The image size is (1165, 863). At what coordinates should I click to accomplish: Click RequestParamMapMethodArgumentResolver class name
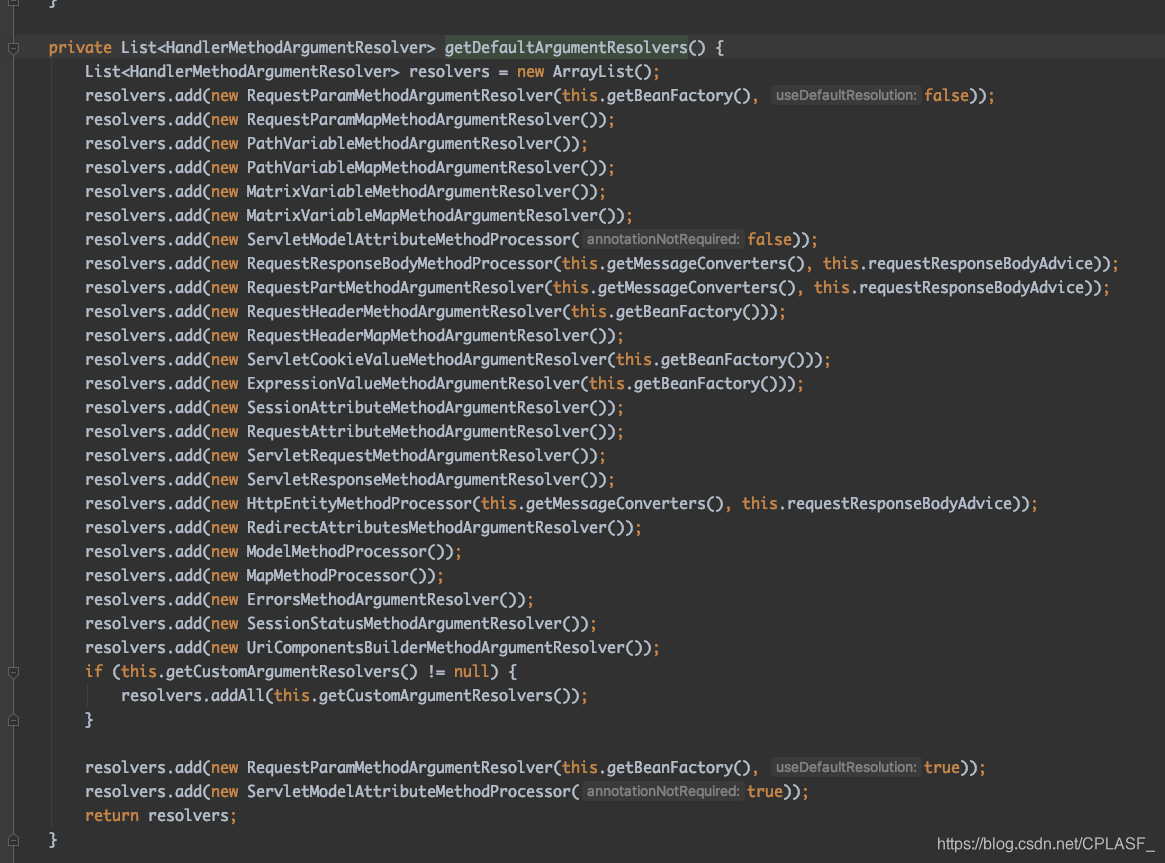pyautogui.click(x=413, y=120)
